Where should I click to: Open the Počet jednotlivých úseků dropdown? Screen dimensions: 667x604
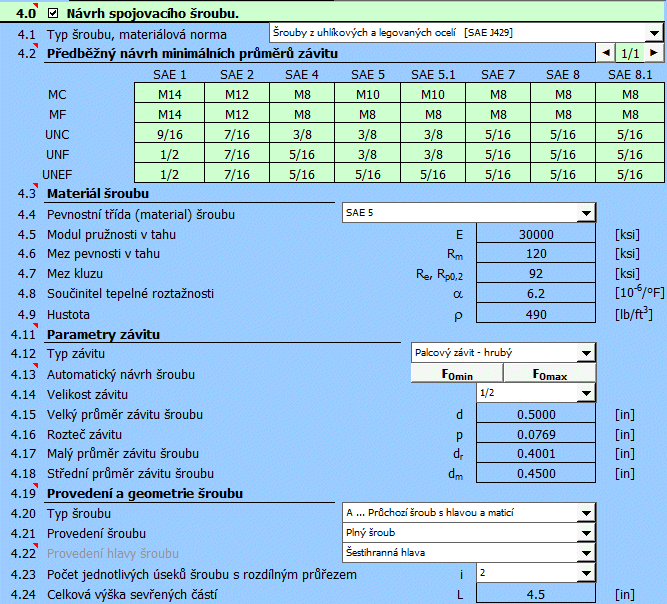(585, 574)
